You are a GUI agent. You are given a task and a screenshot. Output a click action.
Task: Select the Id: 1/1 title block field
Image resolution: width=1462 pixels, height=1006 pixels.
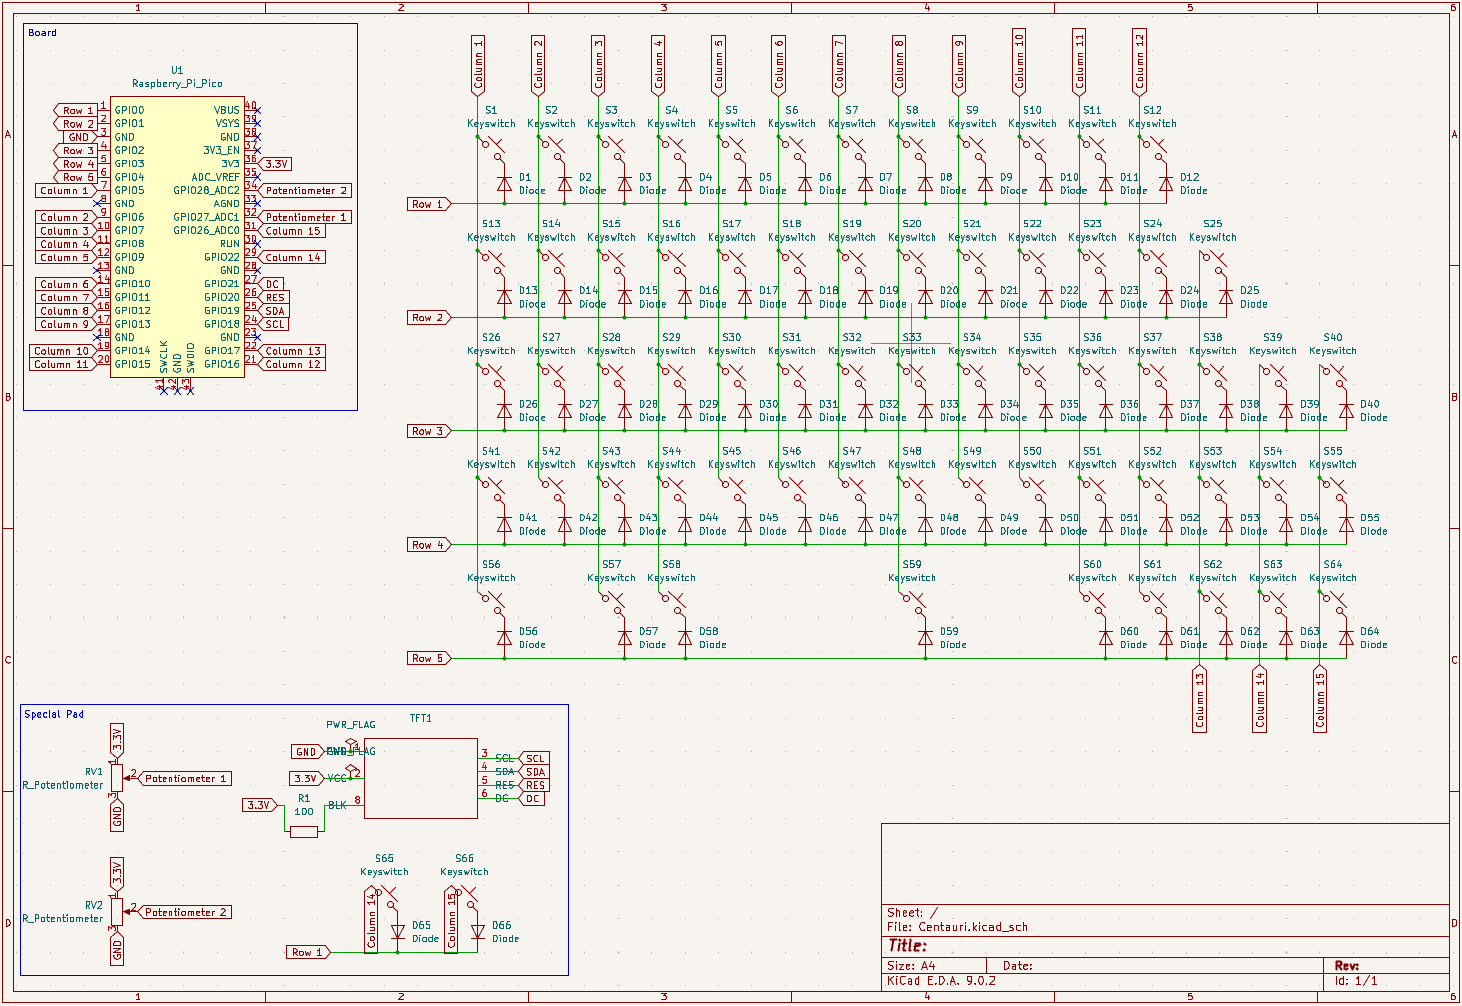1356,981
